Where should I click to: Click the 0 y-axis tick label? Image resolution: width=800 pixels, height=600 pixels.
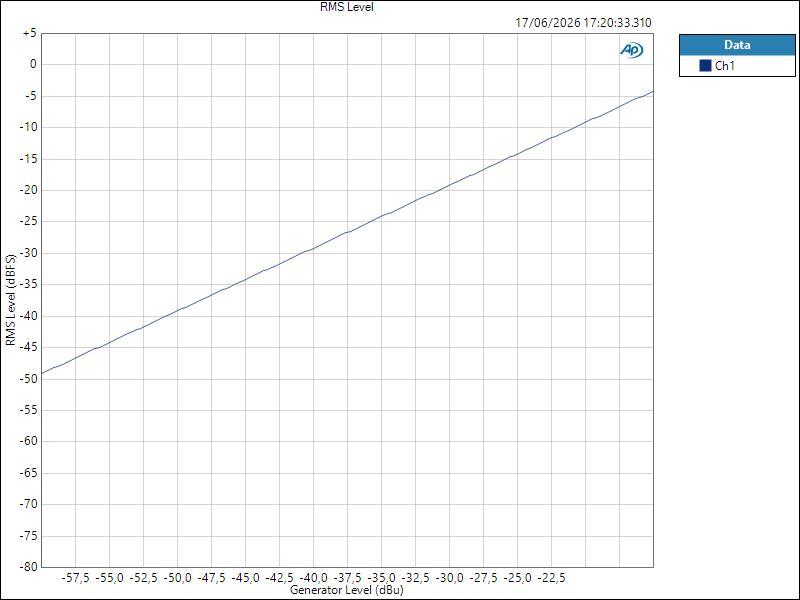pos(34,64)
